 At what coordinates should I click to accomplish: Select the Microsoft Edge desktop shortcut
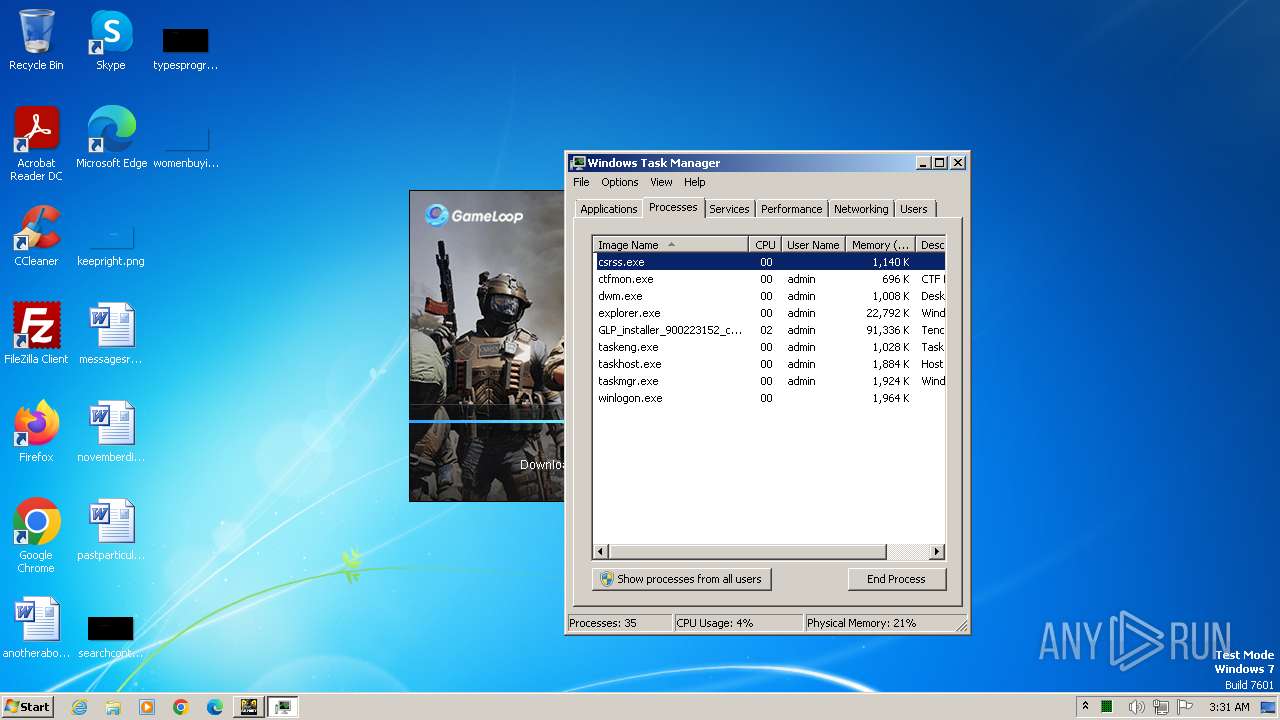(111, 137)
